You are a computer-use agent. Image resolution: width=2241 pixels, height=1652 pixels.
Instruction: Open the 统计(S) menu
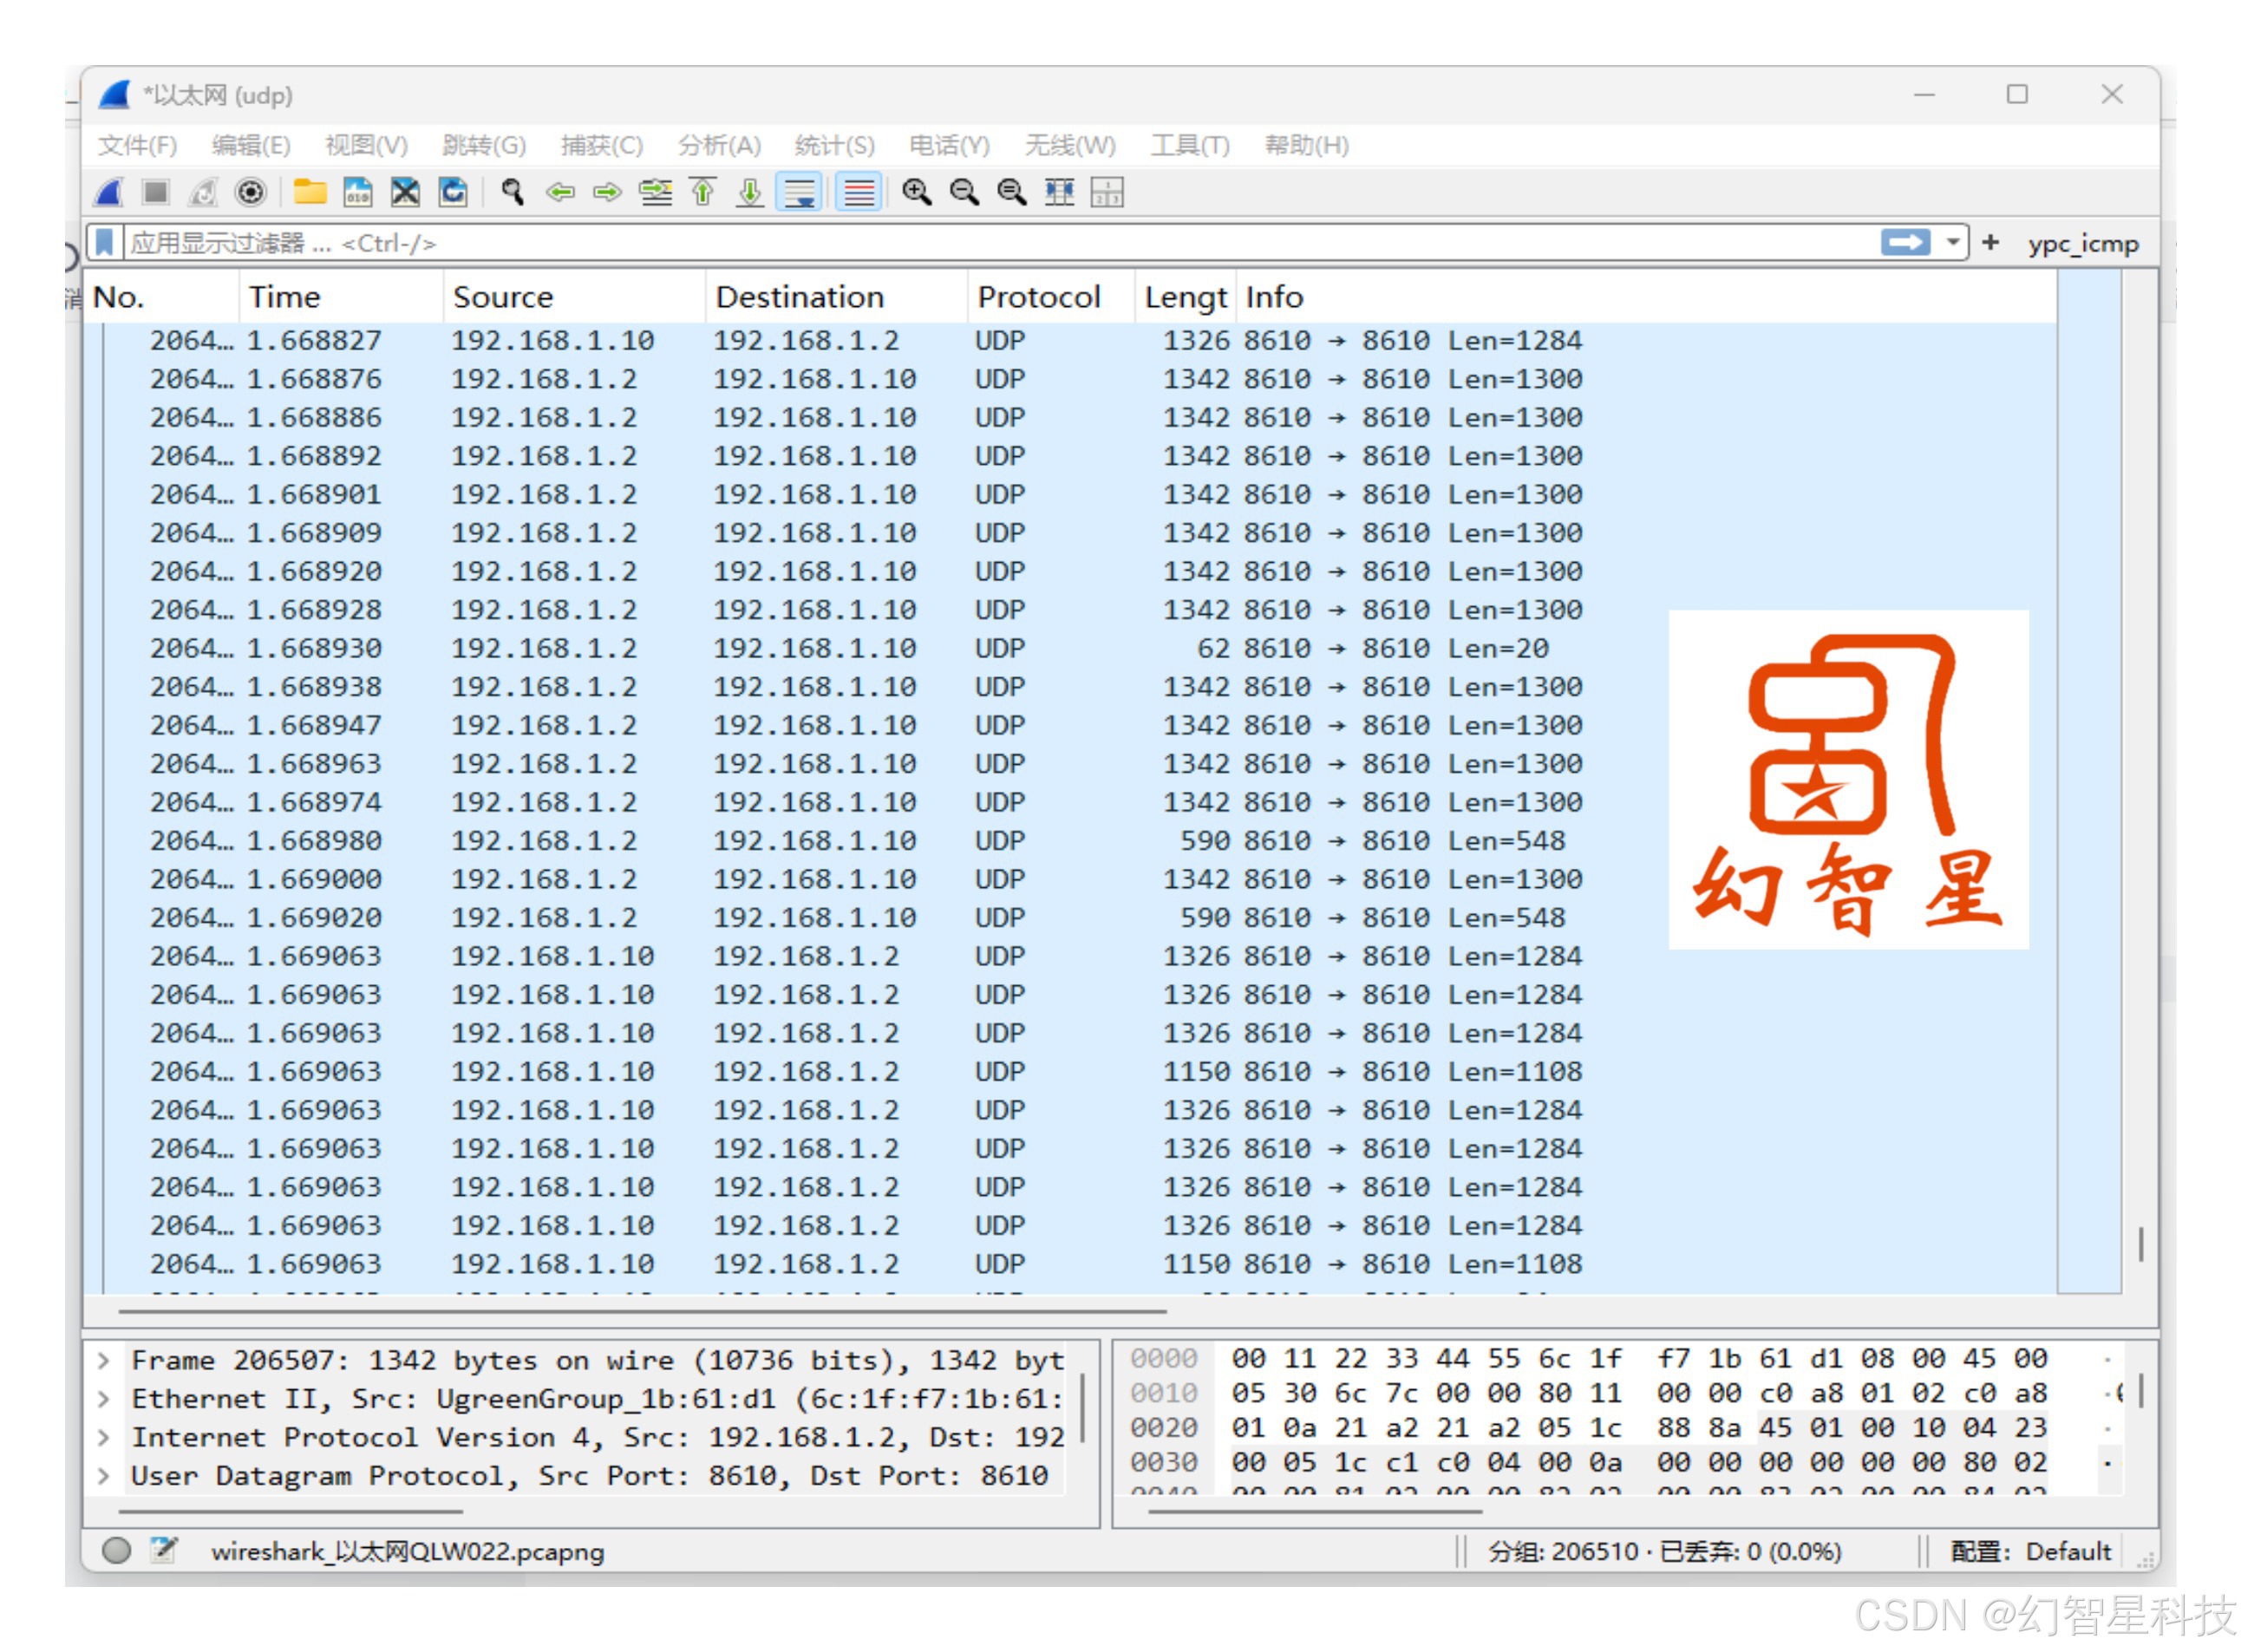coord(834,146)
